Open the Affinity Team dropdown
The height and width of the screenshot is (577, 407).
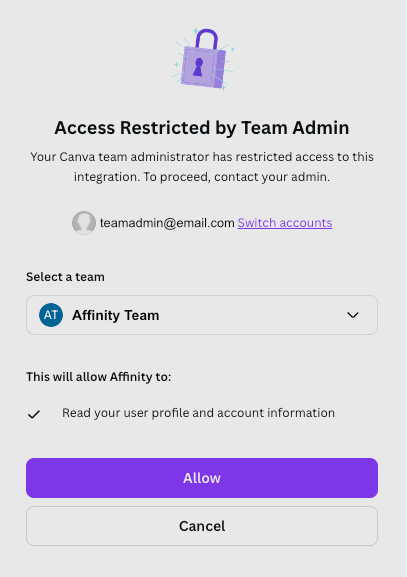(202, 315)
